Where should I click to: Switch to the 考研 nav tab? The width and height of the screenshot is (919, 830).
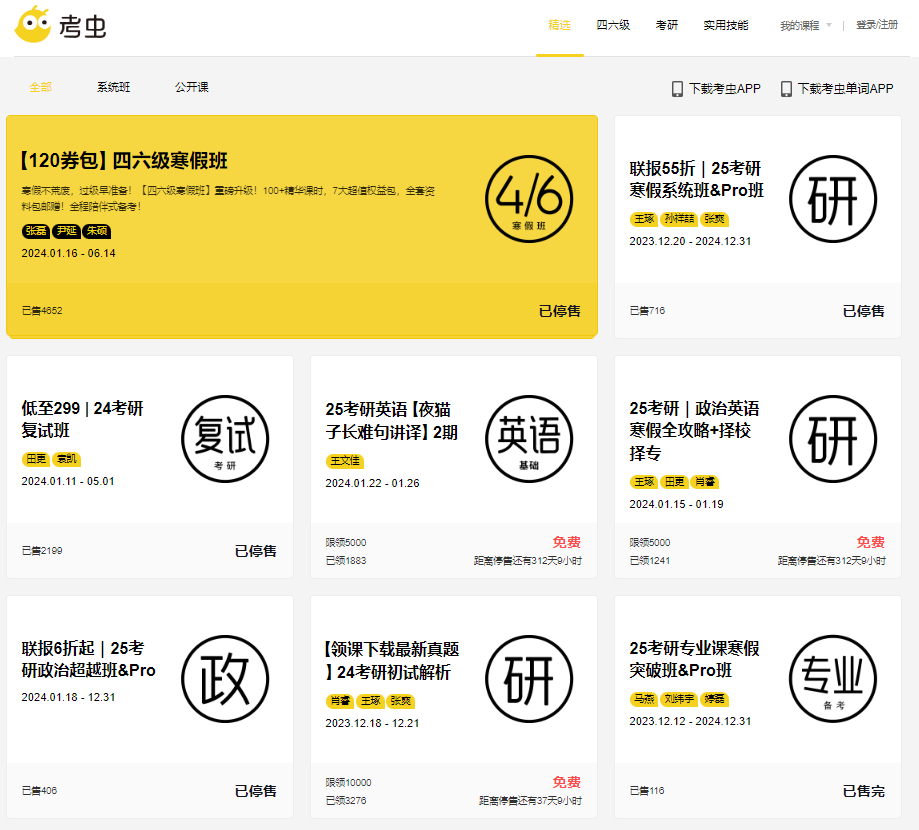(666, 25)
